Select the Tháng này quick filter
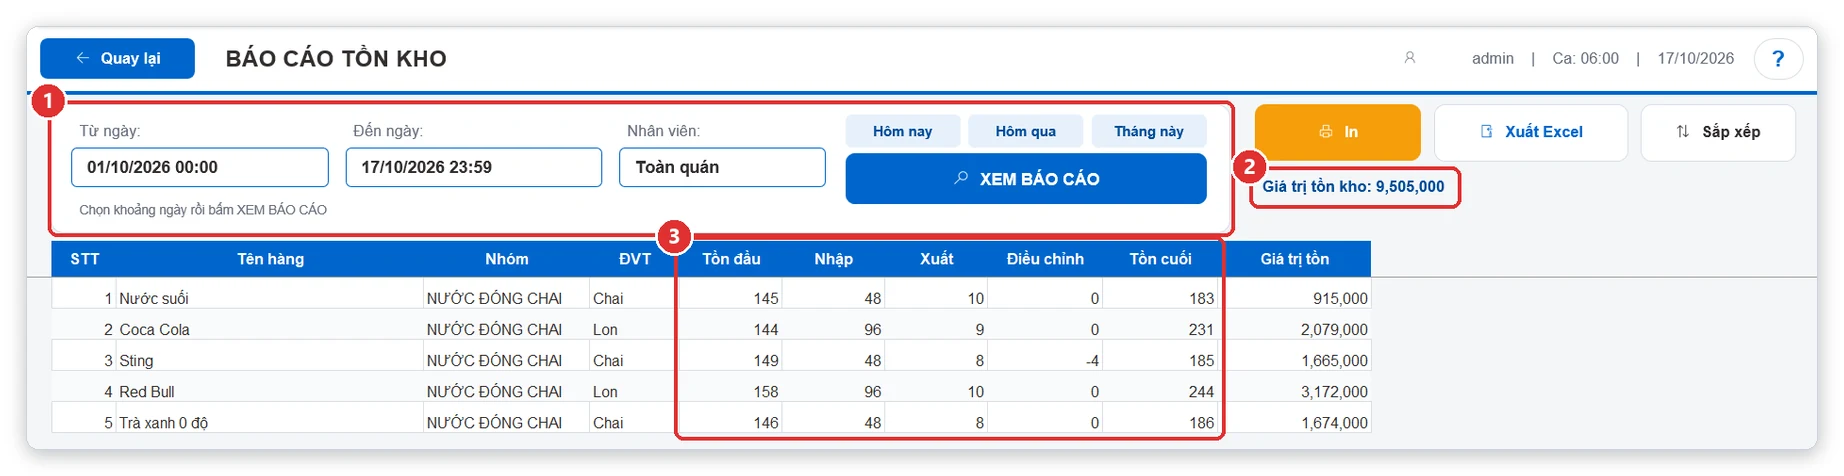The width and height of the screenshot is (1844, 476). 1149,131
